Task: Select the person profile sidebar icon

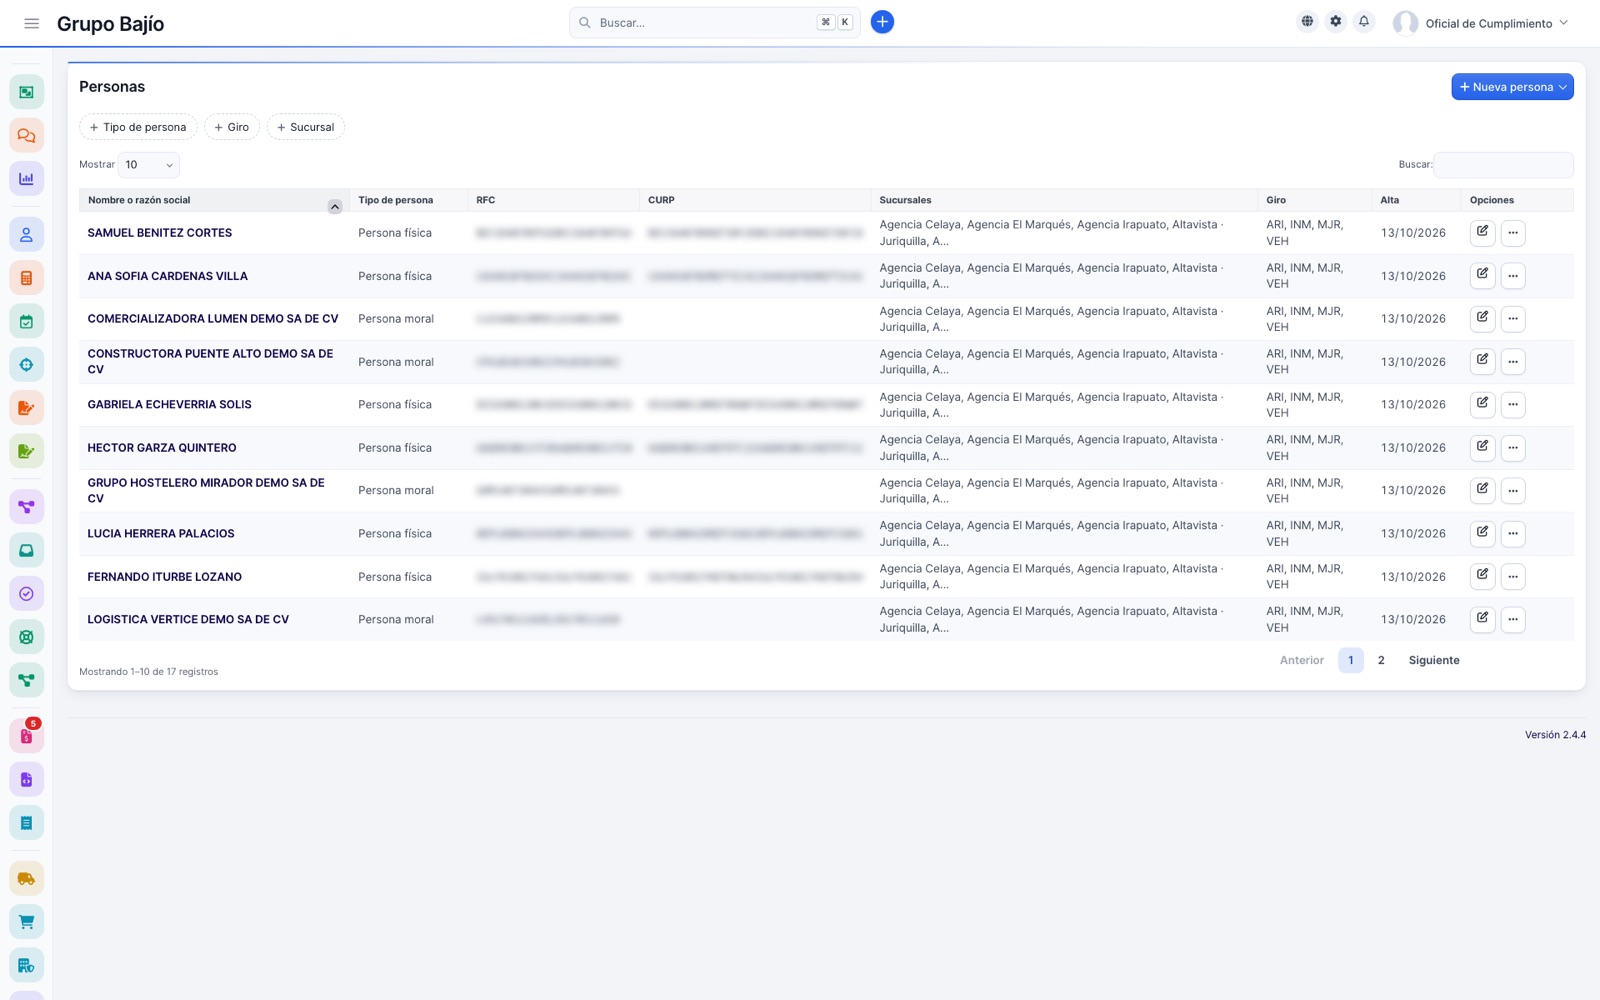Action: point(27,235)
